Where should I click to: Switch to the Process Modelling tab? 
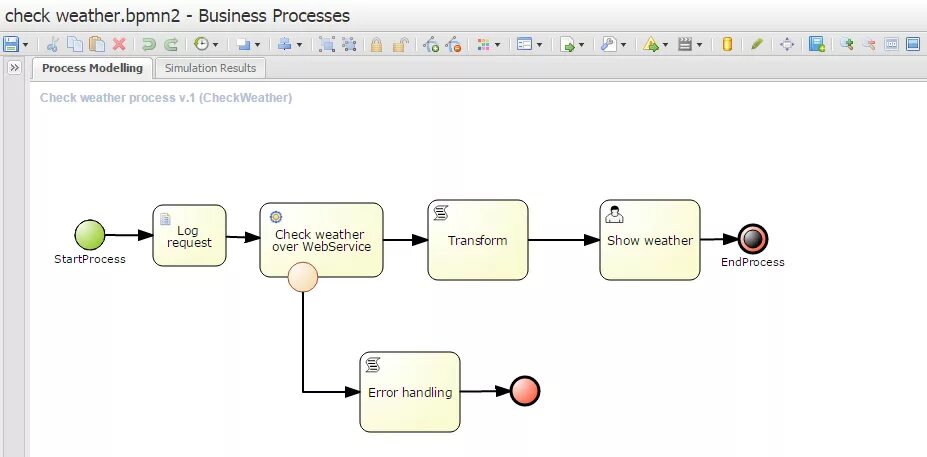pos(92,68)
